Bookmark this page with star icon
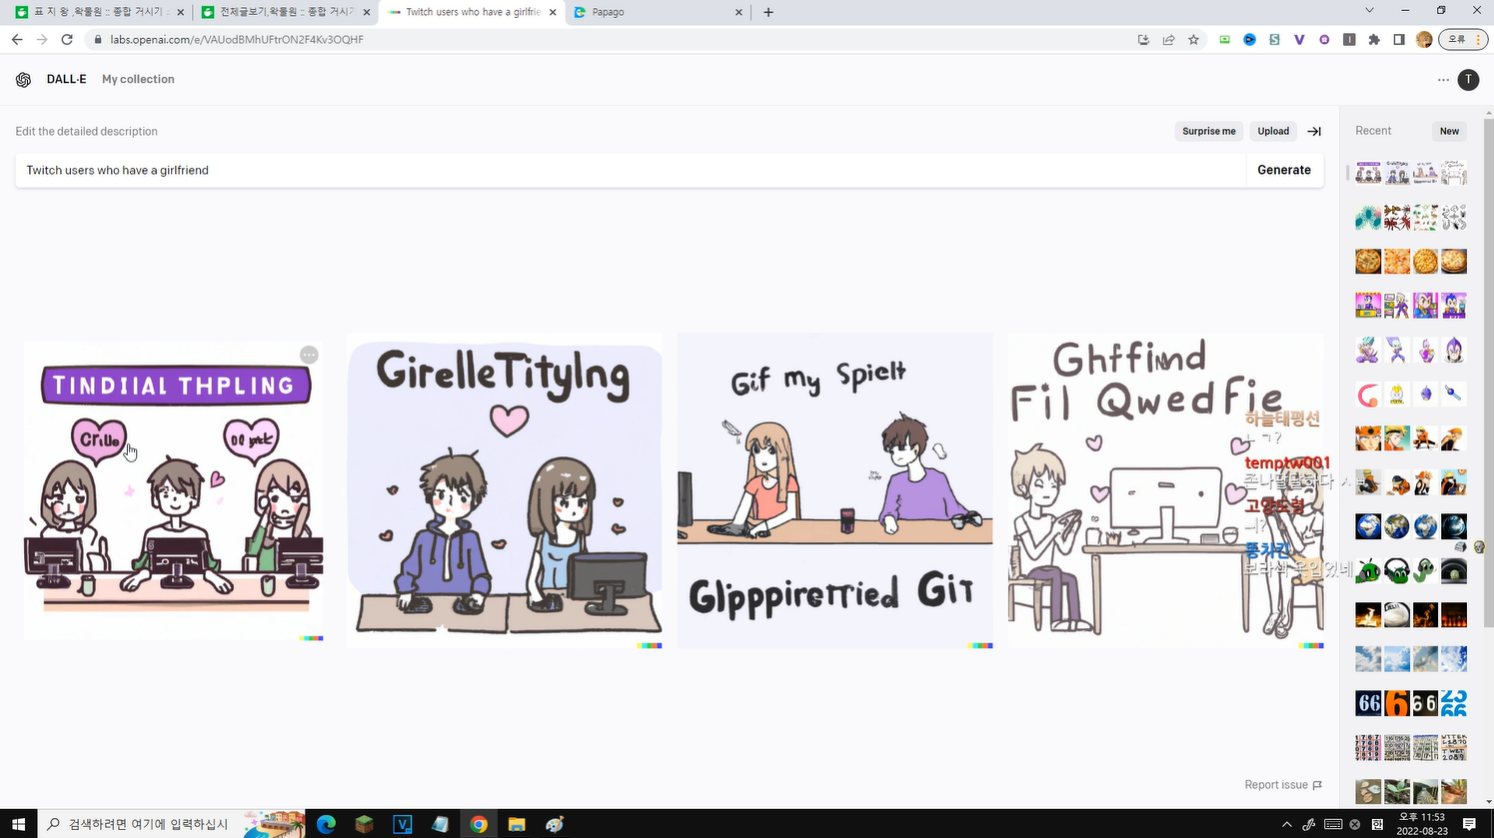 pos(1193,40)
